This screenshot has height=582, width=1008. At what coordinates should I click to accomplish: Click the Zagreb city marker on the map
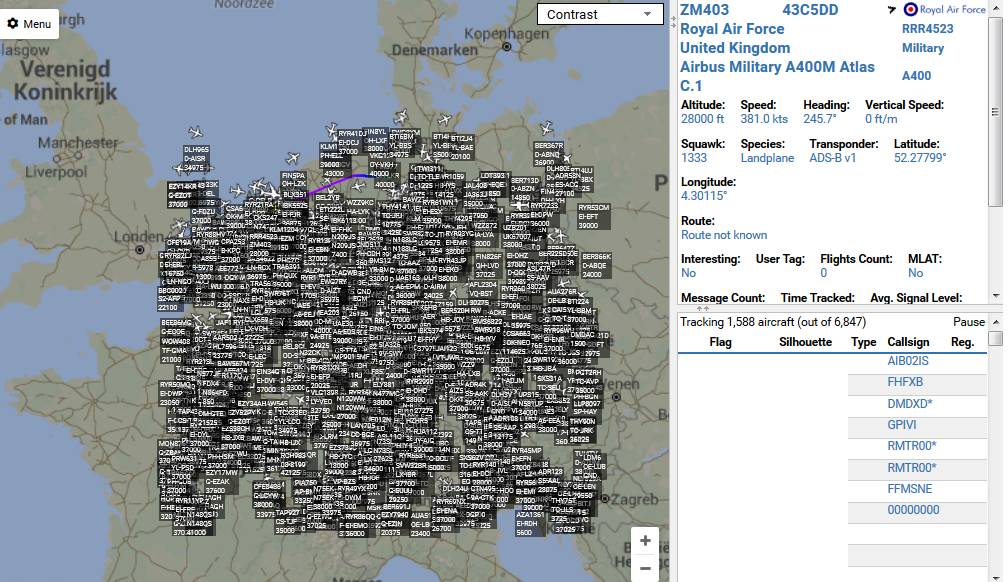[x=604, y=499]
